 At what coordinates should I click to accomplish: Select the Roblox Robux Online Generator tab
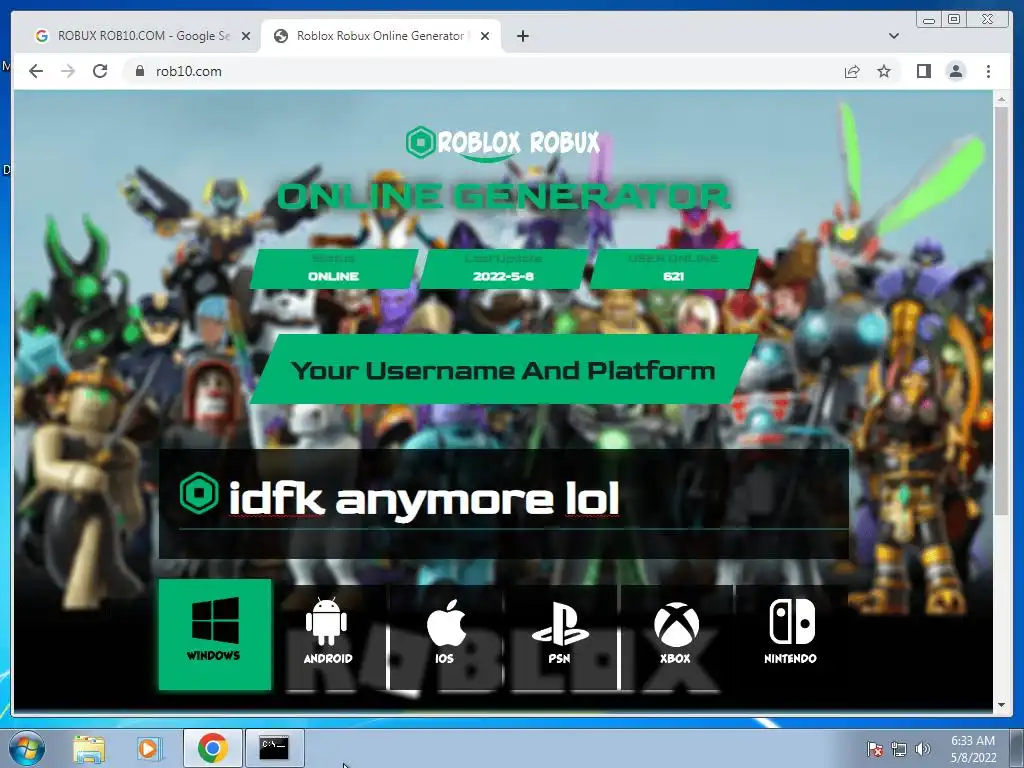pyautogui.click(x=380, y=36)
